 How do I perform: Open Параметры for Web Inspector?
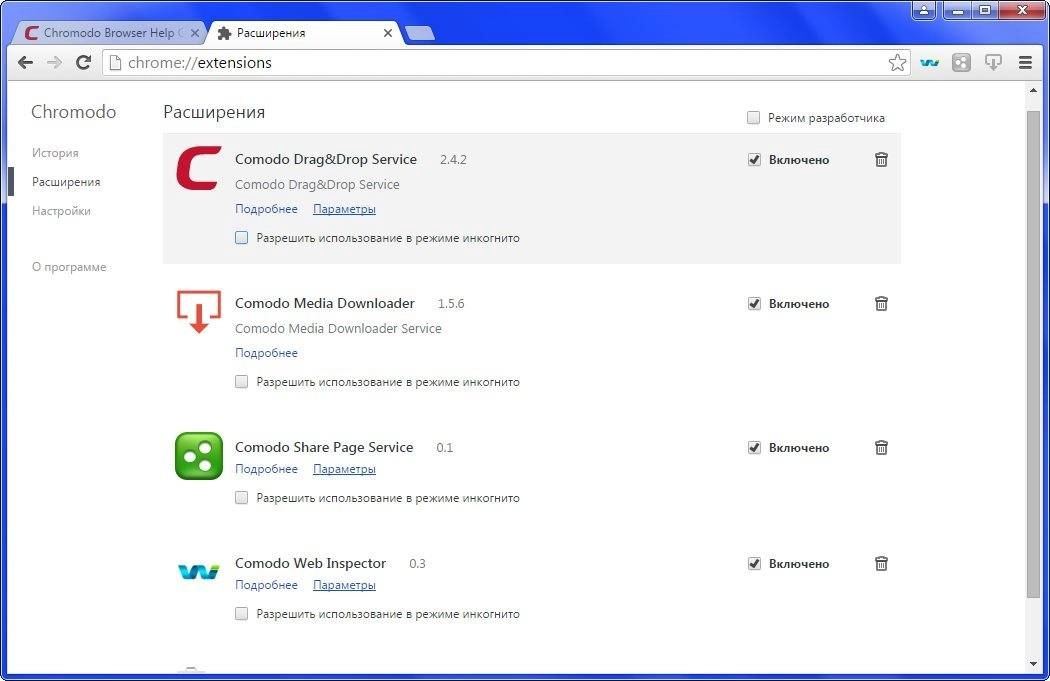344,585
